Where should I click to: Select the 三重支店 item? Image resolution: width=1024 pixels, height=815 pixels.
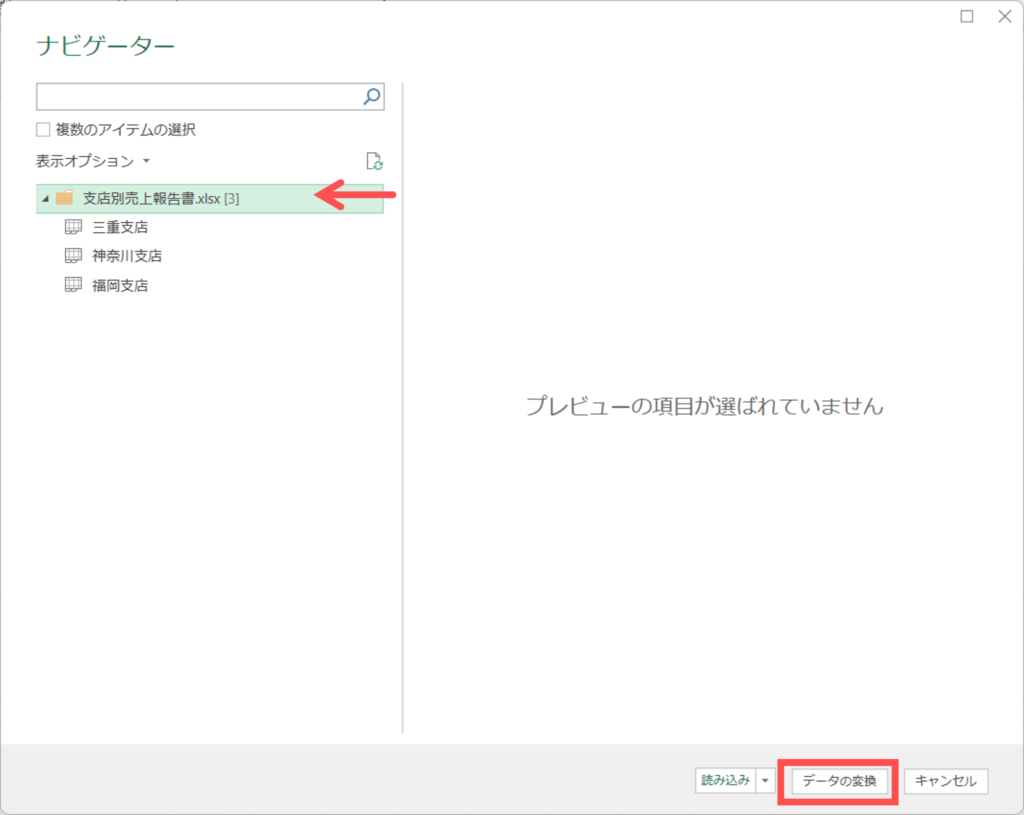[119, 227]
